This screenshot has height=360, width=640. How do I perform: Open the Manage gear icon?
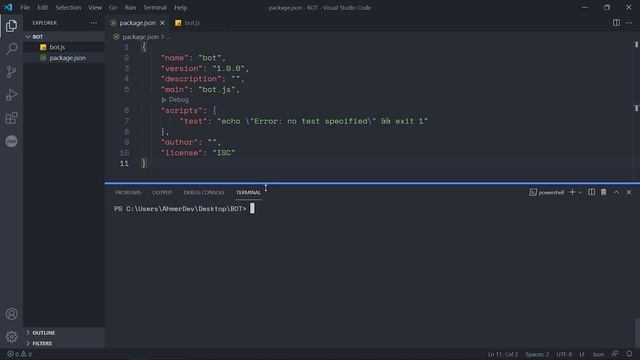tap(11, 337)
